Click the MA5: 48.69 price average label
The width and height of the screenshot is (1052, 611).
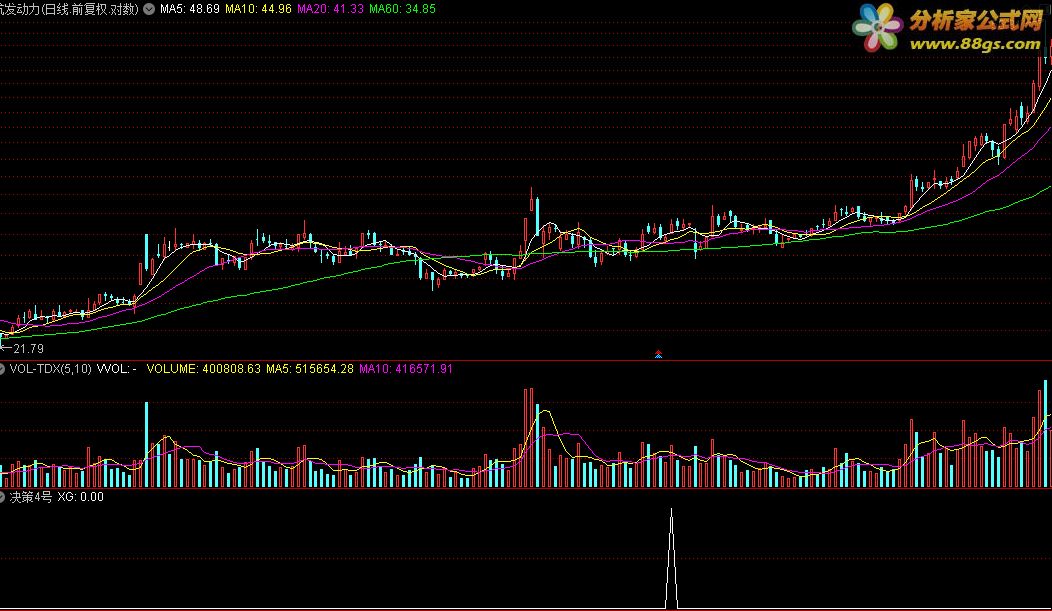coord(190,9)
